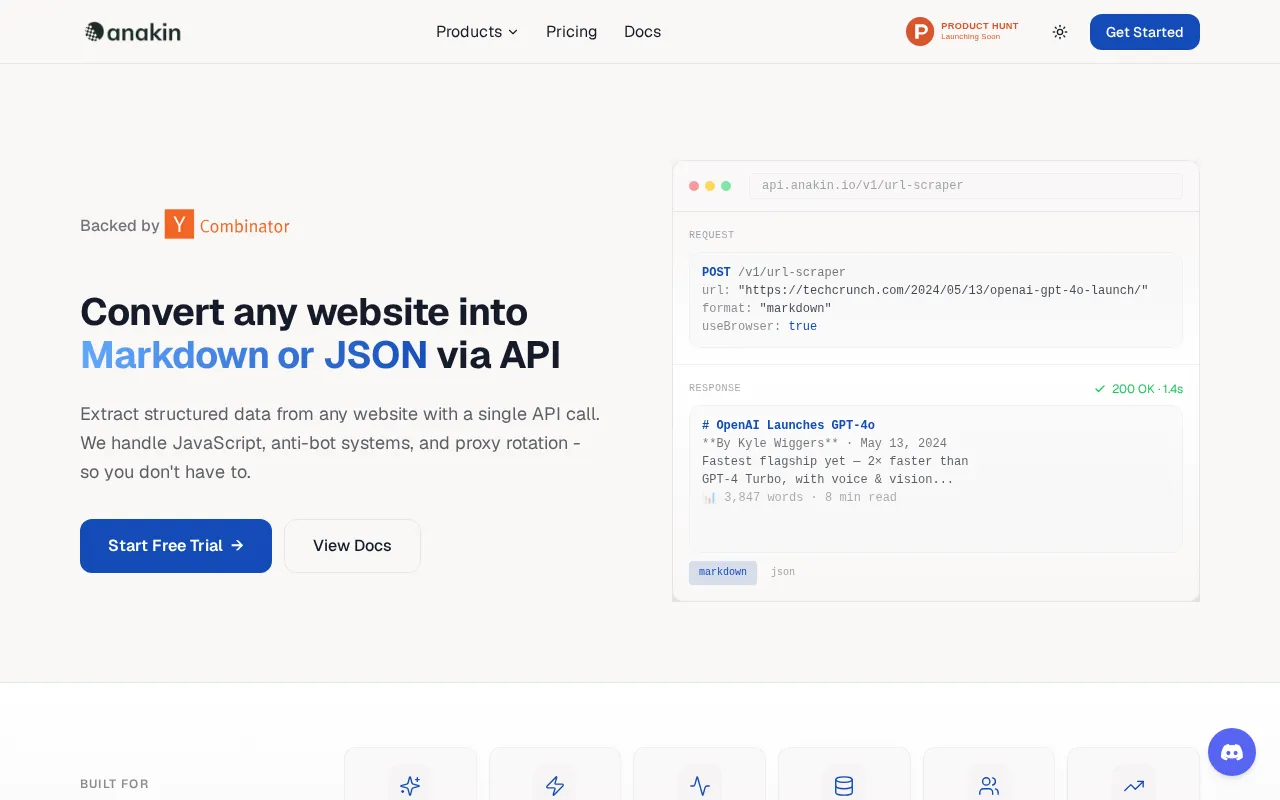The height and width of the screenshot is (800, 1280).
Task: Click the 'BUILT FOR' label
Action: 114,784
